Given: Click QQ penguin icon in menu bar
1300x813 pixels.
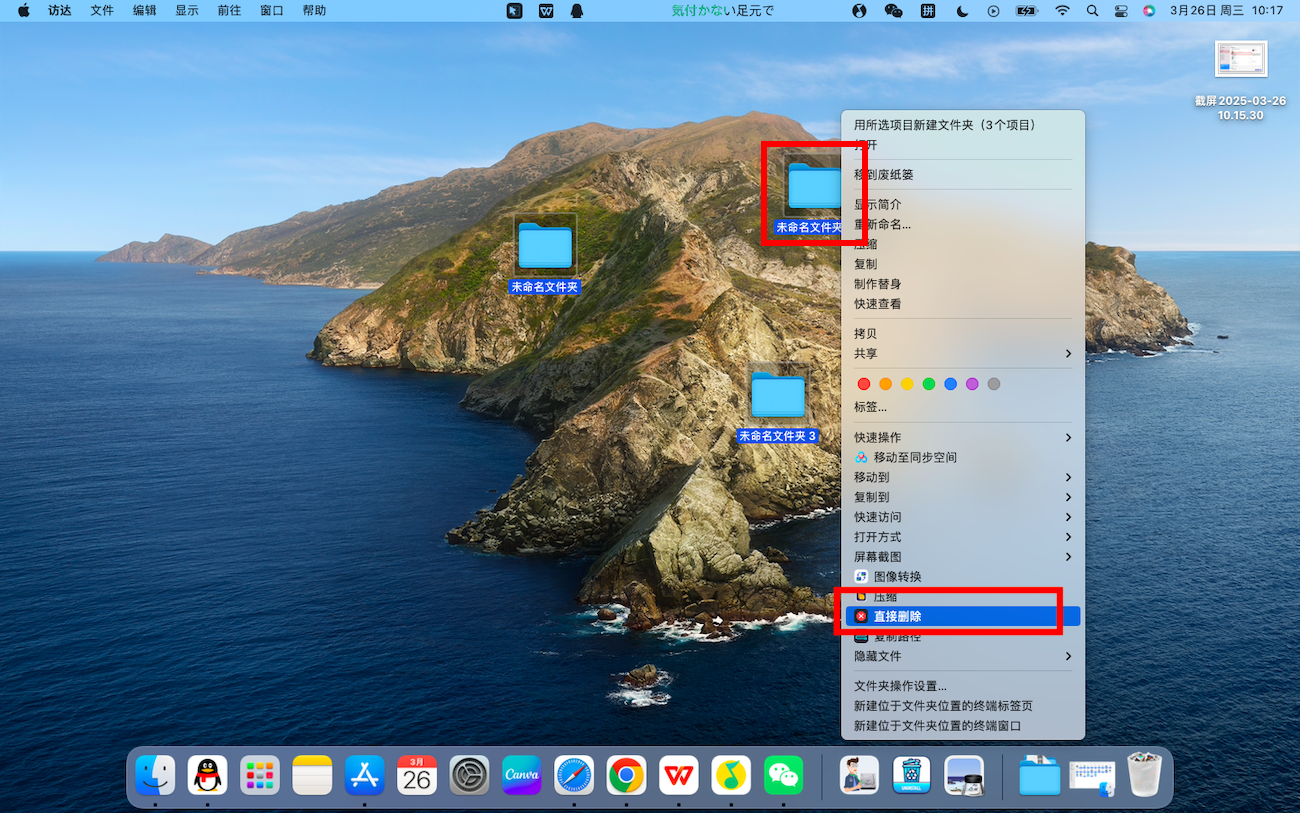Looking at the screenshot, I should (x=577, y=11).
